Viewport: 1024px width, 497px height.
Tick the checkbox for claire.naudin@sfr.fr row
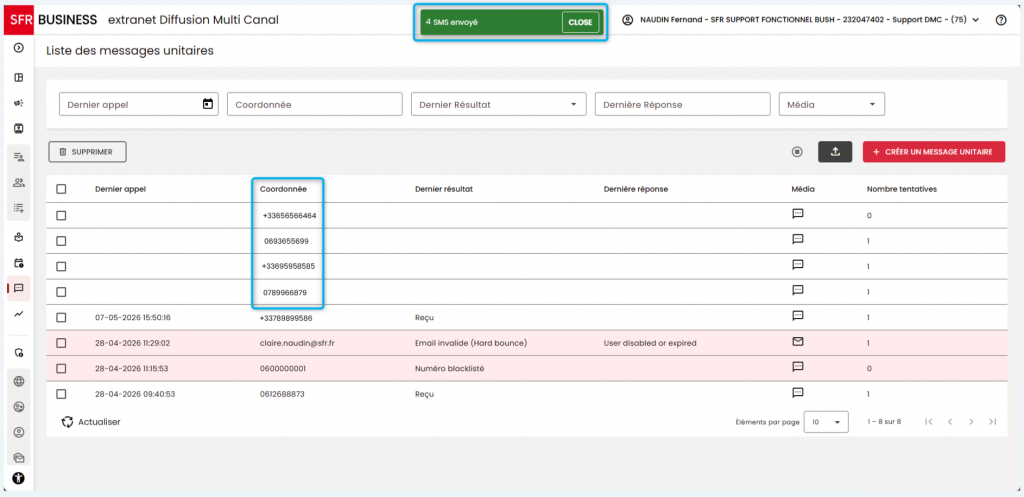pyautogui.click(x=61, y=343)
